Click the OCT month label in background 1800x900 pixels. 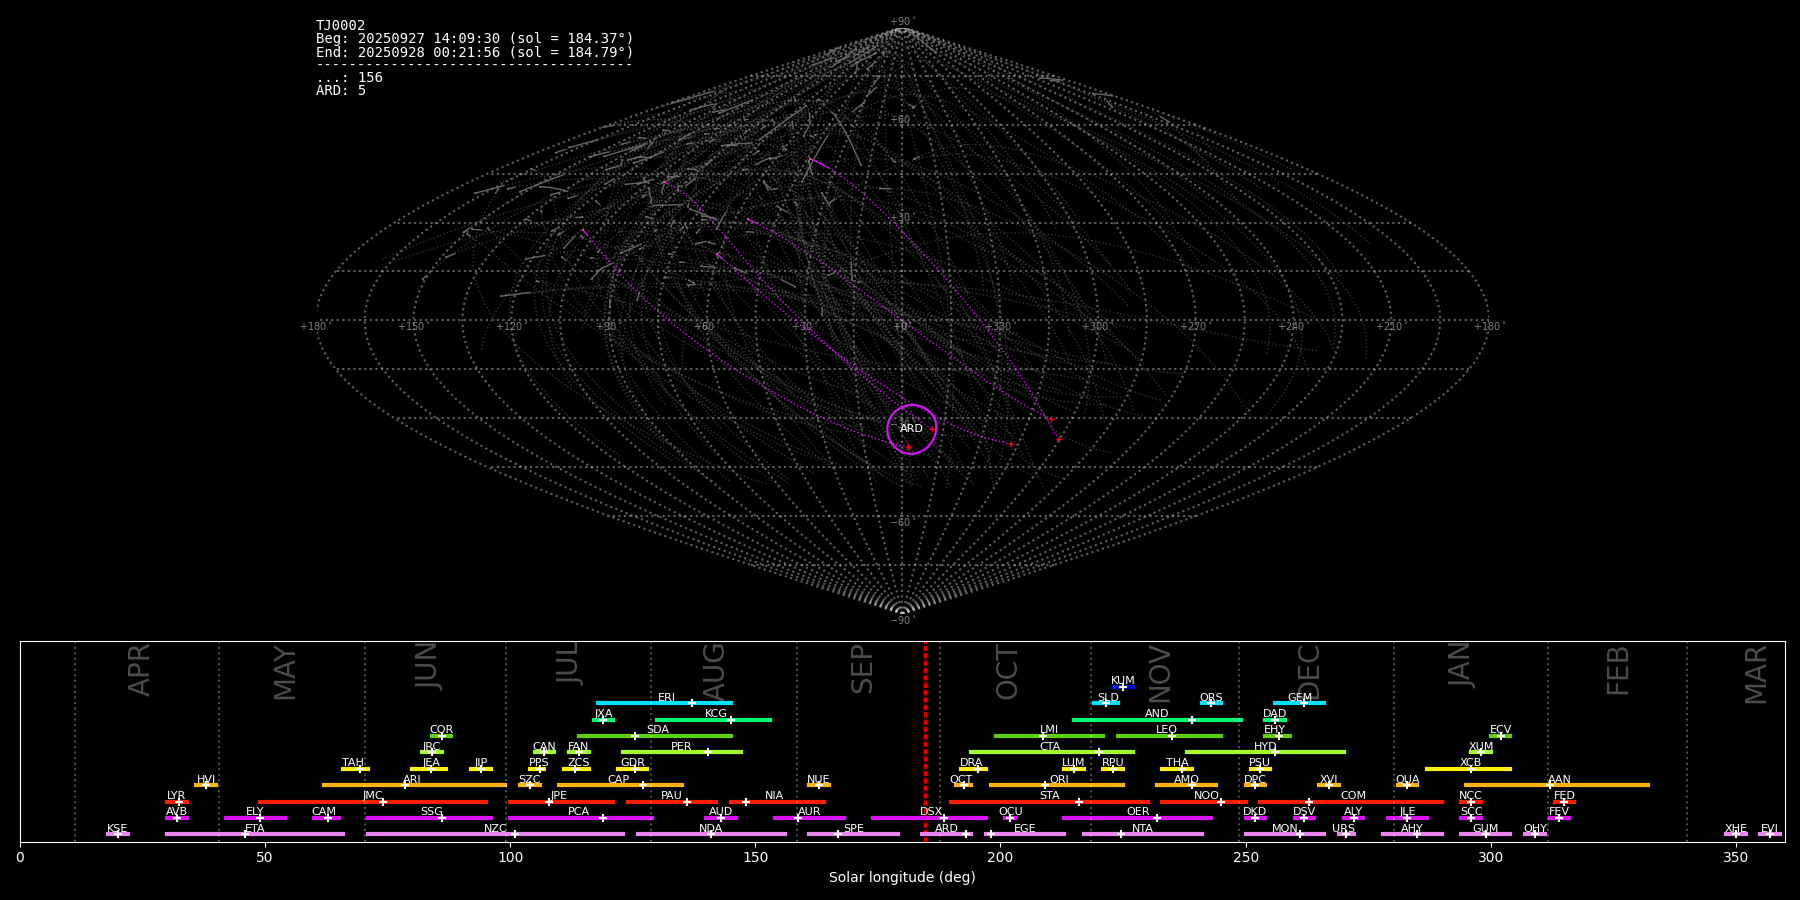click(1007, 672)
